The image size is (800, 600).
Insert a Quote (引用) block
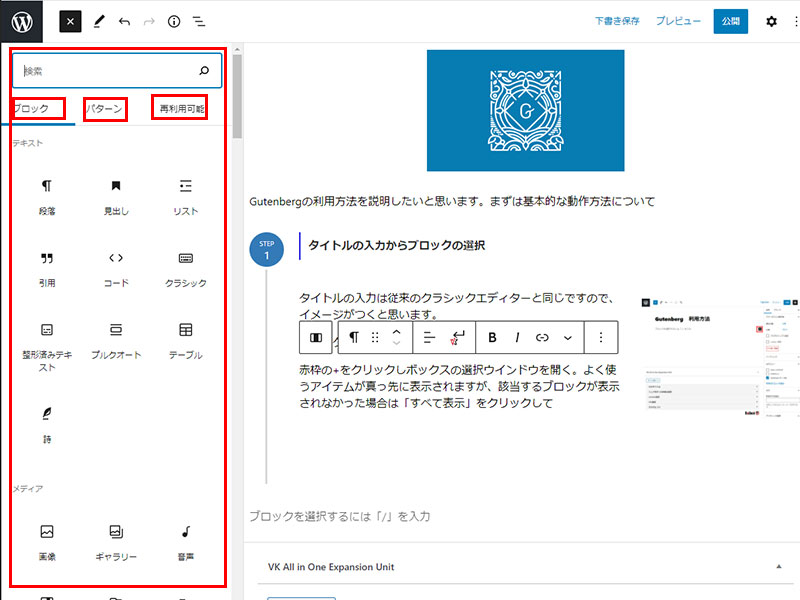tap(47, 266)
